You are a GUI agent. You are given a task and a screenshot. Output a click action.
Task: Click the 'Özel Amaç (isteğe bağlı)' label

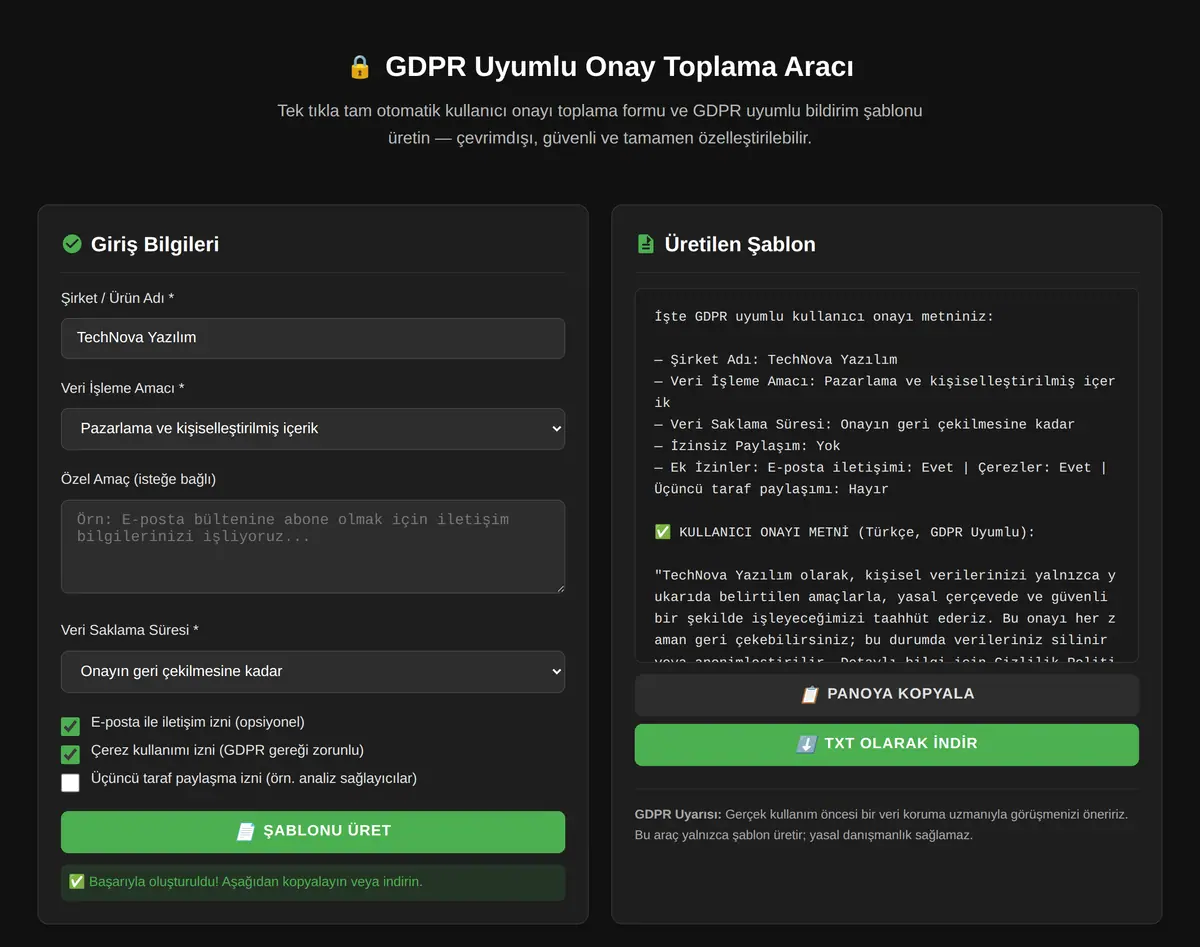point(138,479)
